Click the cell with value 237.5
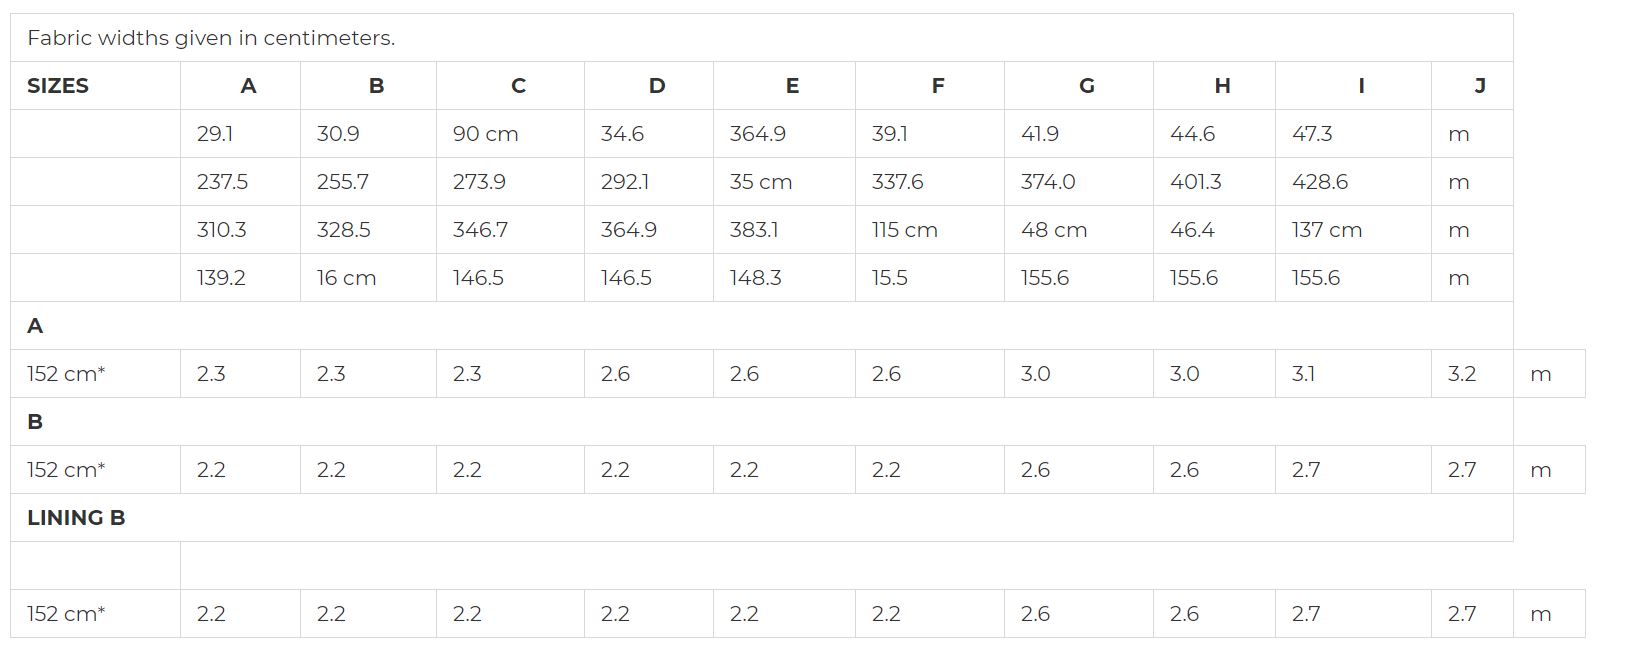The width and height of the screenshot is (1625, 667). point(222,182)
